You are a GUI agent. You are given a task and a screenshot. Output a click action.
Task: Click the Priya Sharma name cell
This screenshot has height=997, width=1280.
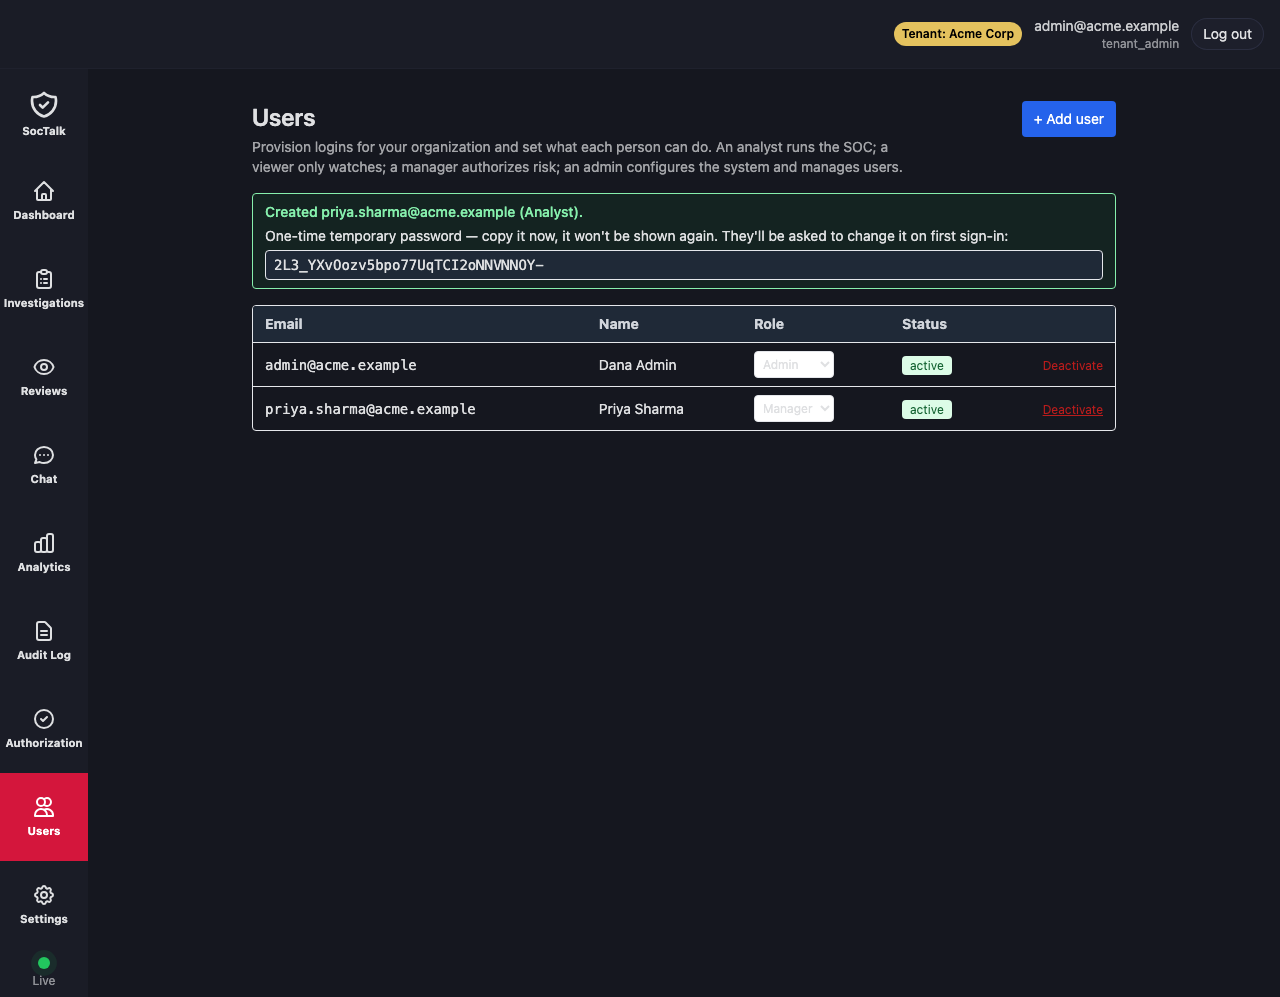point(641,409)
